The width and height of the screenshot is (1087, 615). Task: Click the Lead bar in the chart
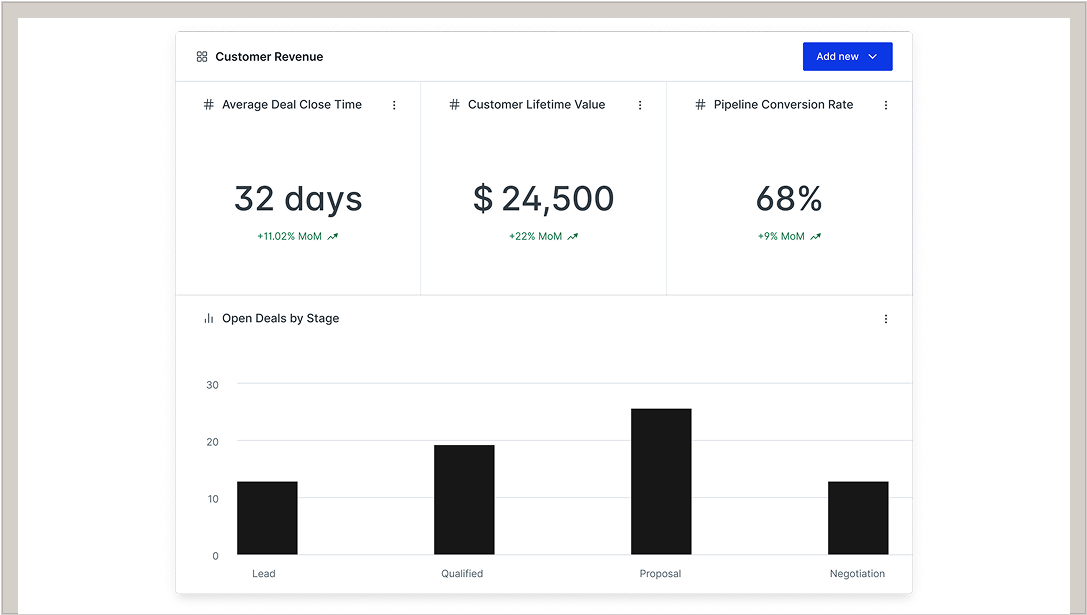pyautogui.click(x=267, y=518)
